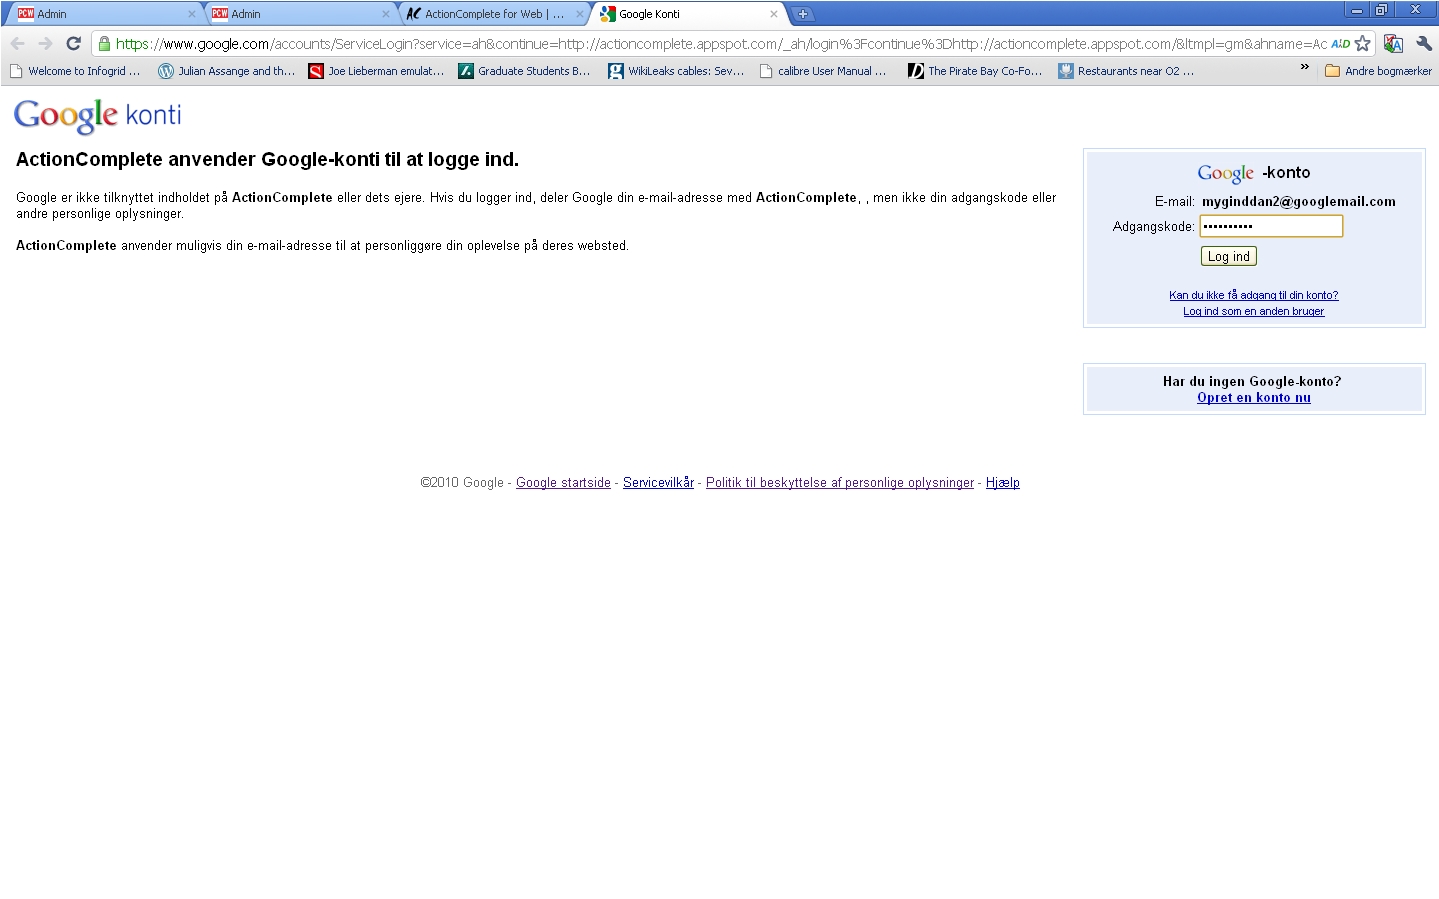
Task: Open a new tab with plus button
Action: coord(802,14)
